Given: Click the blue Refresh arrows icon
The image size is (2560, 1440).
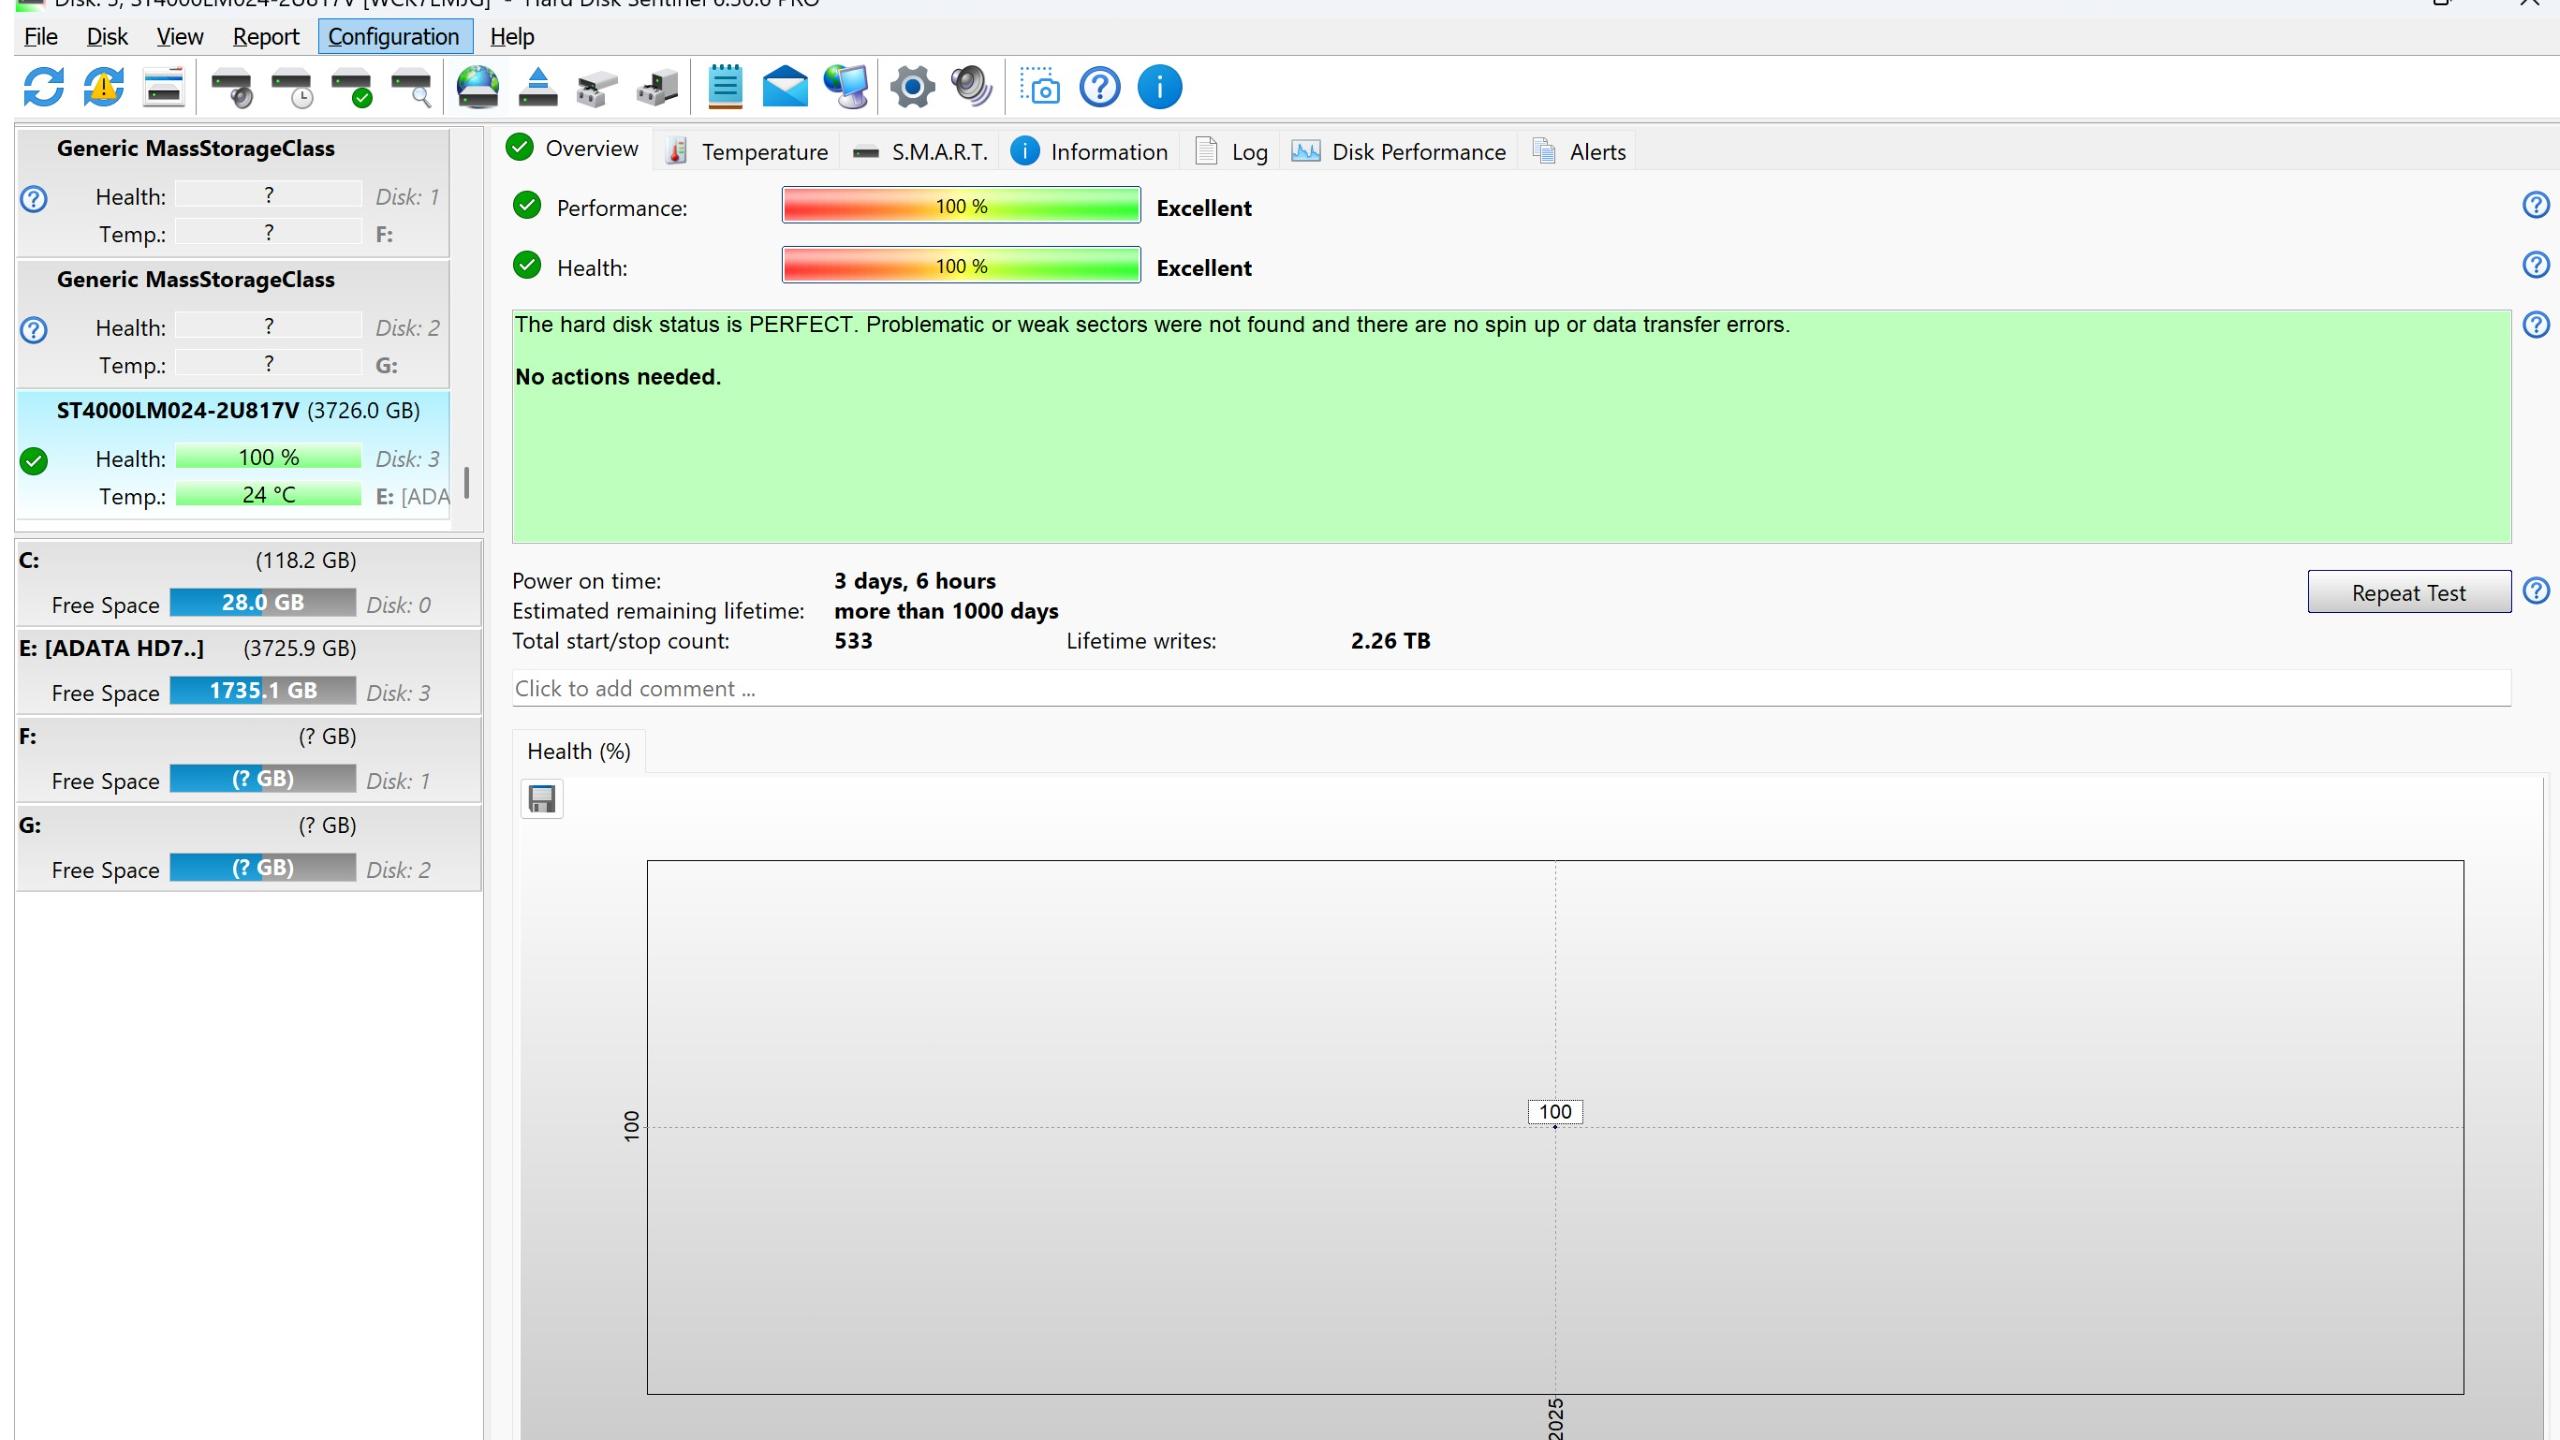Looking at the screenshot, I should (43, 87).
